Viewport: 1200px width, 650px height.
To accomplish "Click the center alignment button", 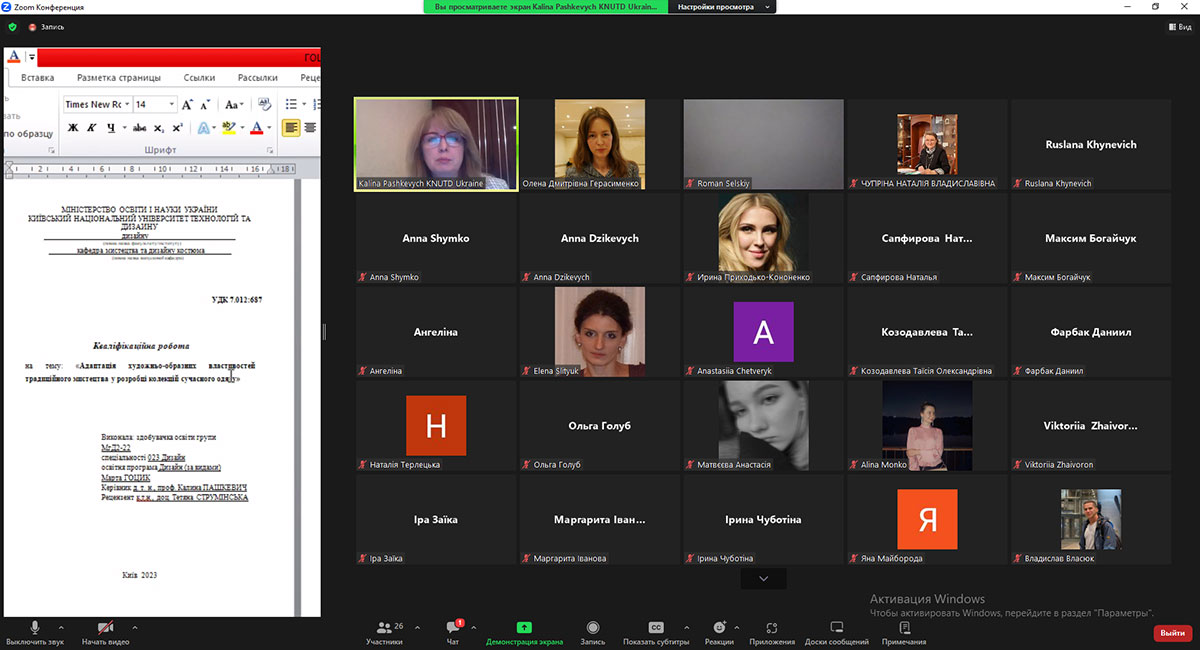I will (311, 128).
